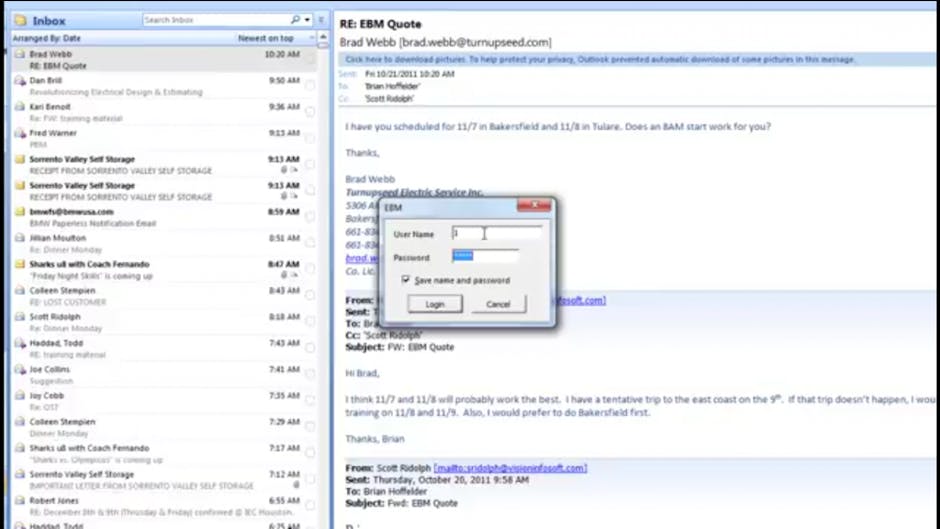The width and height of the screenshot is (940, 529).
Task: Click the Password field in EBM dialog
Action: [x=485, y=257]
